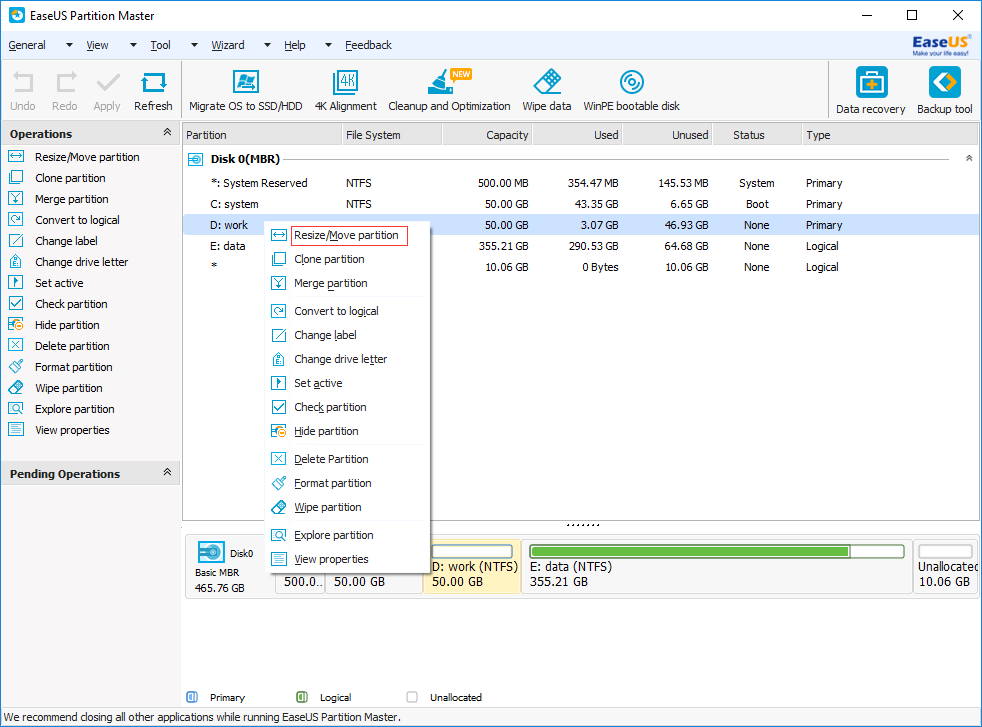Screen dimensions: 982x727
Task: Collapse the Pending Operations panel
Action: pos(167,472)
